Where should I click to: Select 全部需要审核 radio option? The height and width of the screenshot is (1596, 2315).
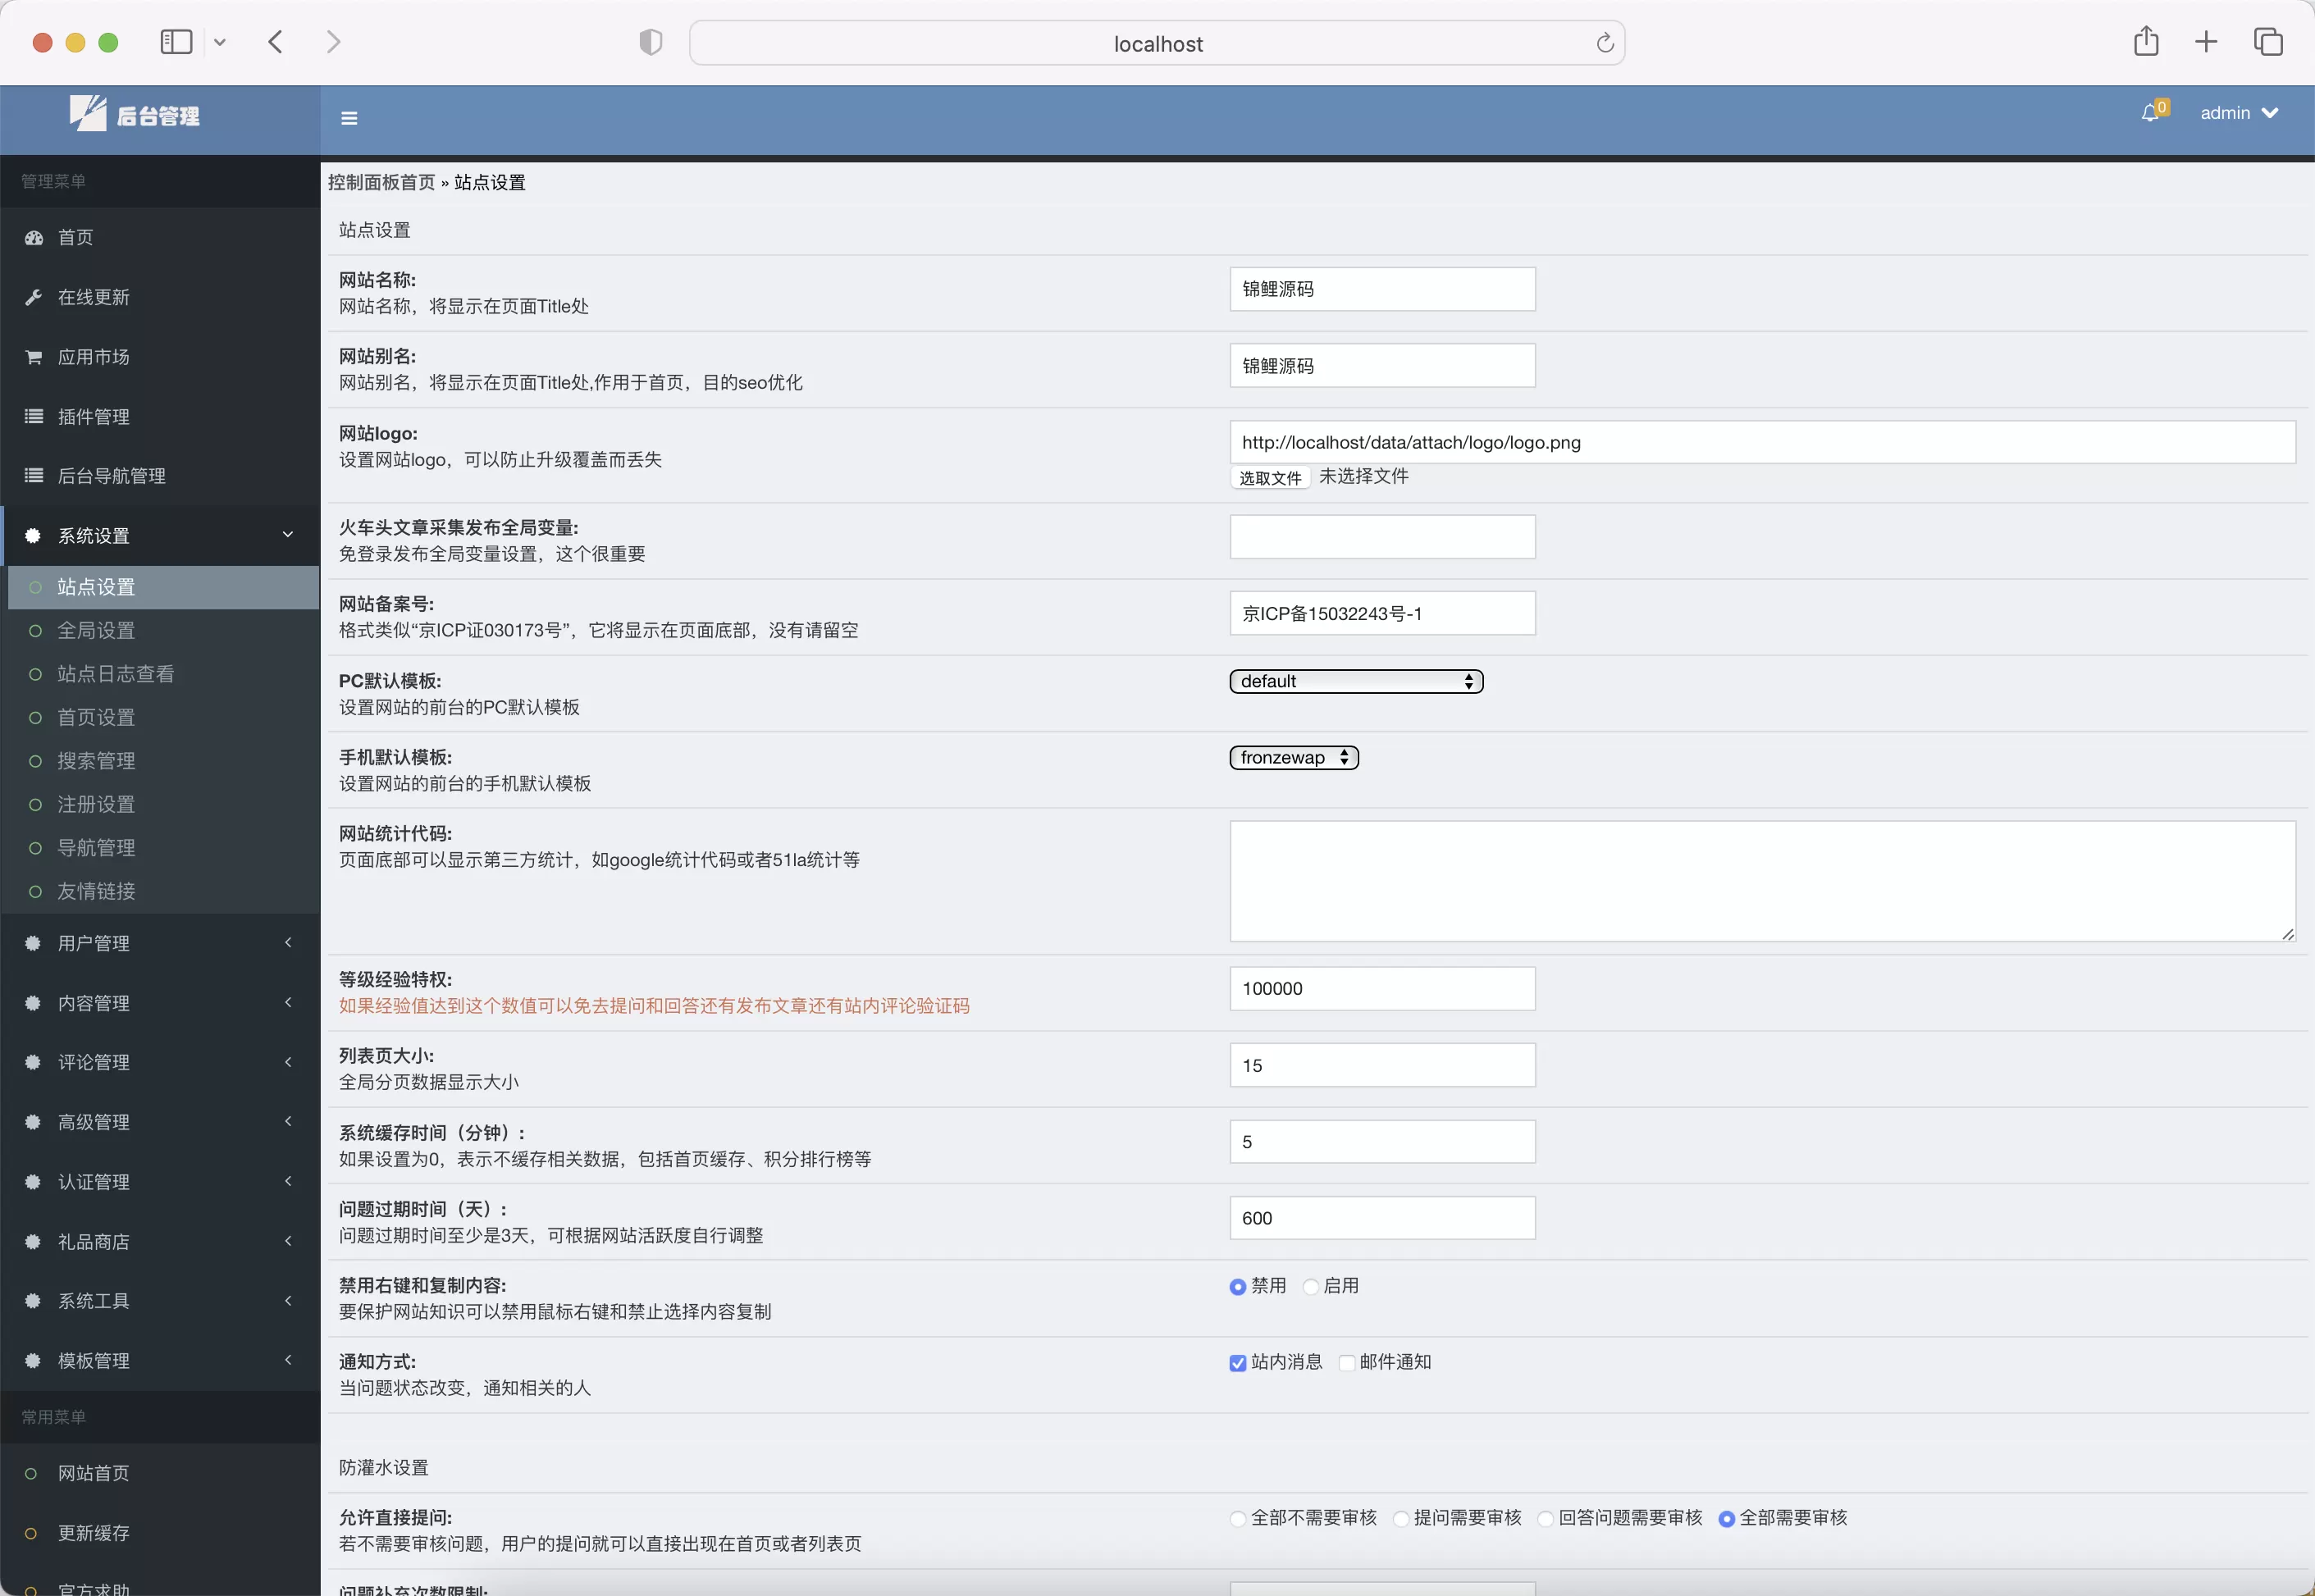point(1727,1519)
